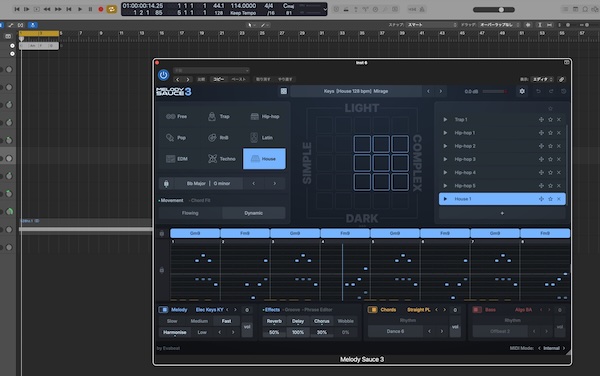The width and height of the screenshot is (600, 376).
Task: Toggle the Chorus effect
Action: tap(321, 321)
